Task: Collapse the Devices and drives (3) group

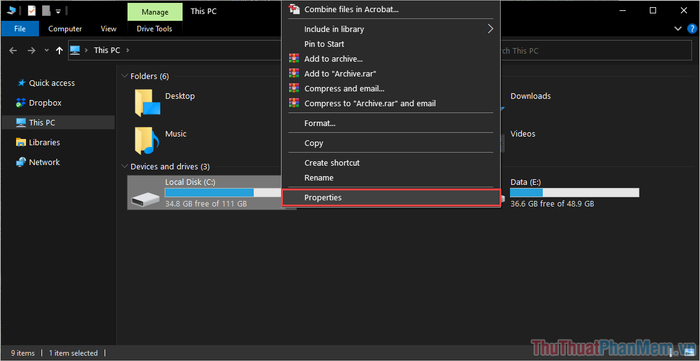Action: (125, 166)
